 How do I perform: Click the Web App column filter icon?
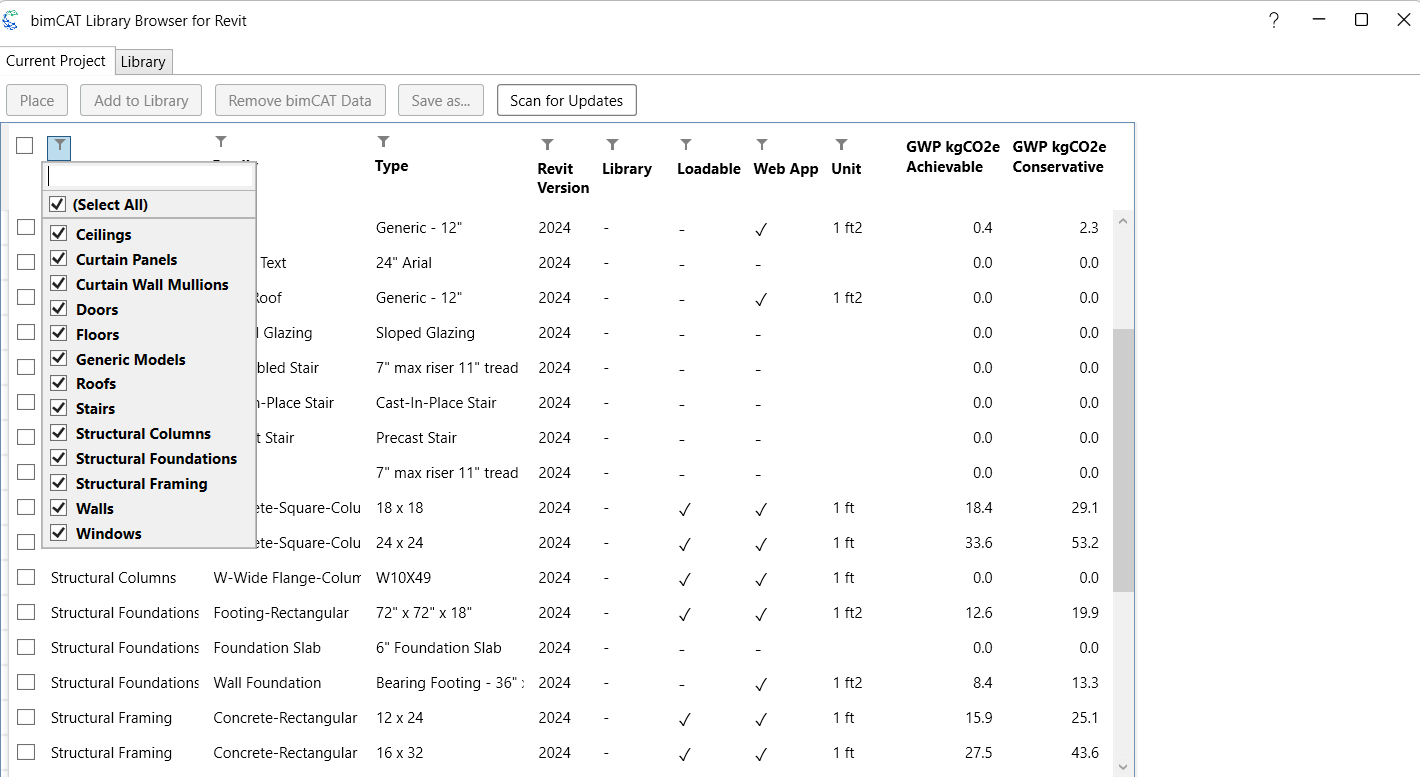(x=762, y=145)
